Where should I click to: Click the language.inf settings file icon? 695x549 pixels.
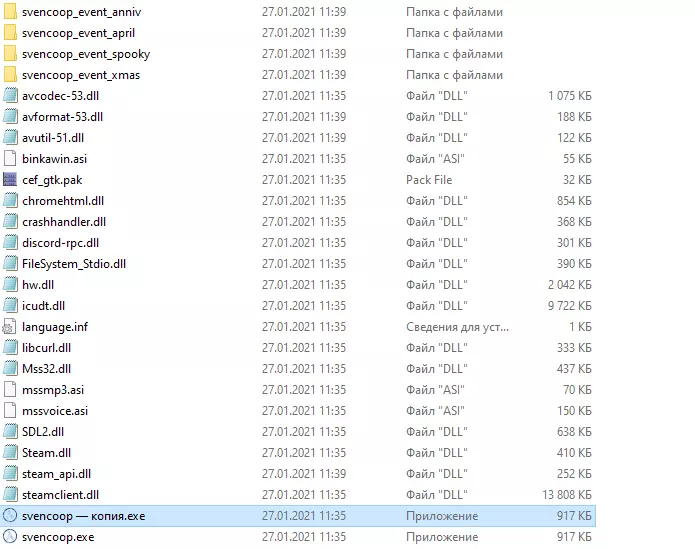tap(10, 327)
